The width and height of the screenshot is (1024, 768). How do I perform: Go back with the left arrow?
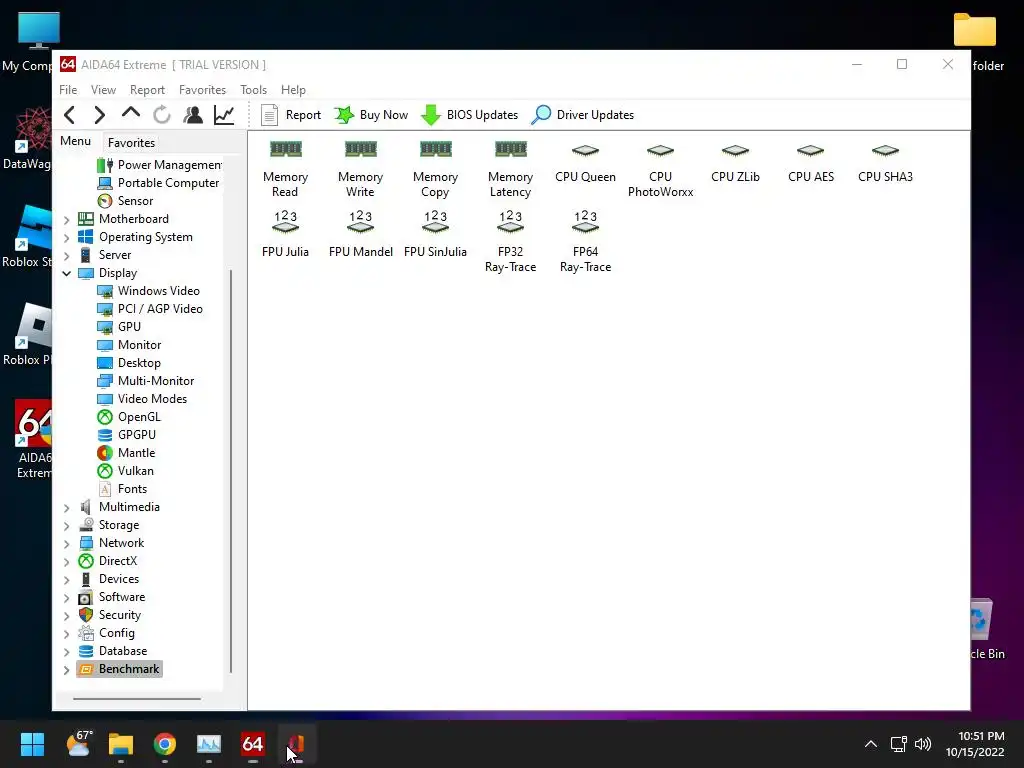(70, 115)
